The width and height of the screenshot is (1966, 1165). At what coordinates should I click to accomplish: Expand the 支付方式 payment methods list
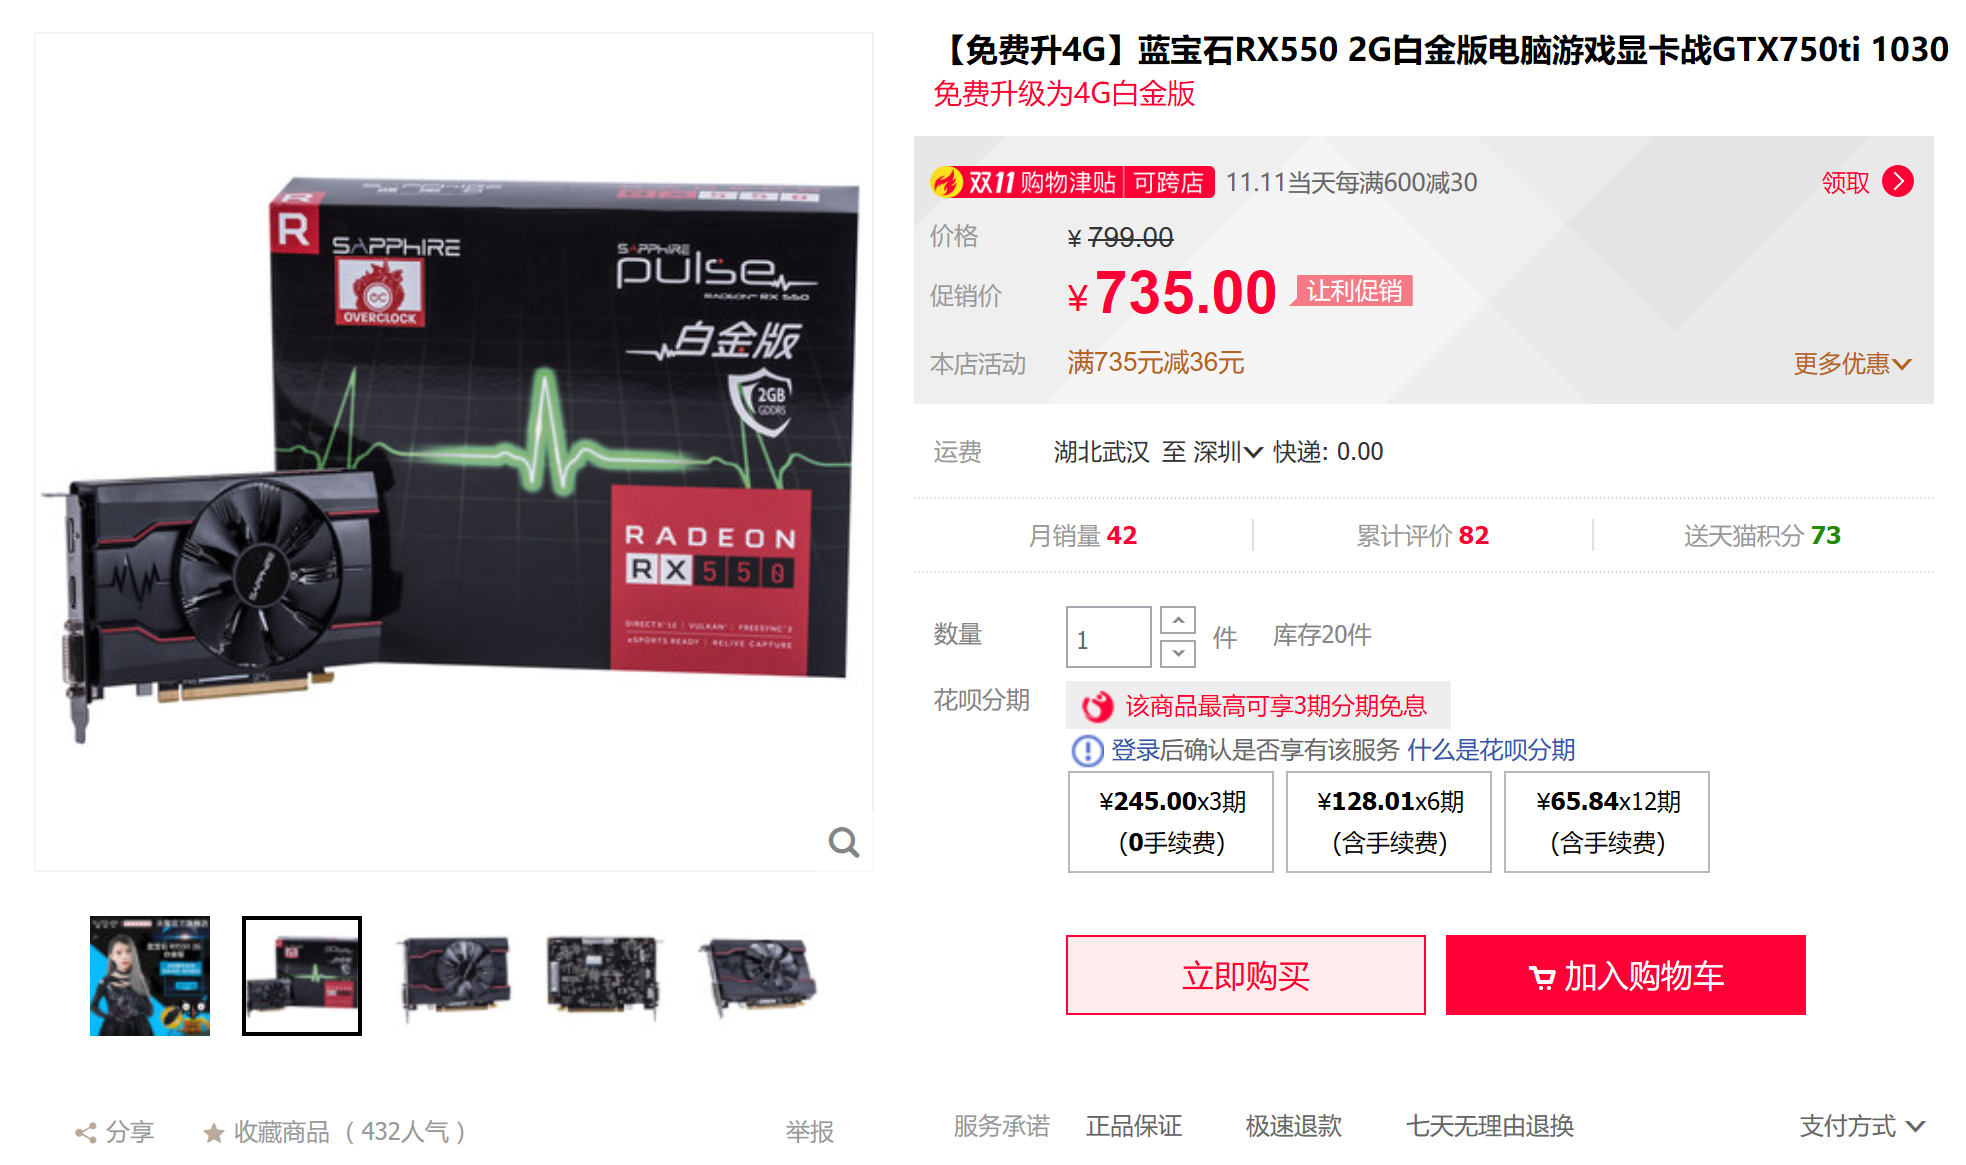point(1862,1126)
